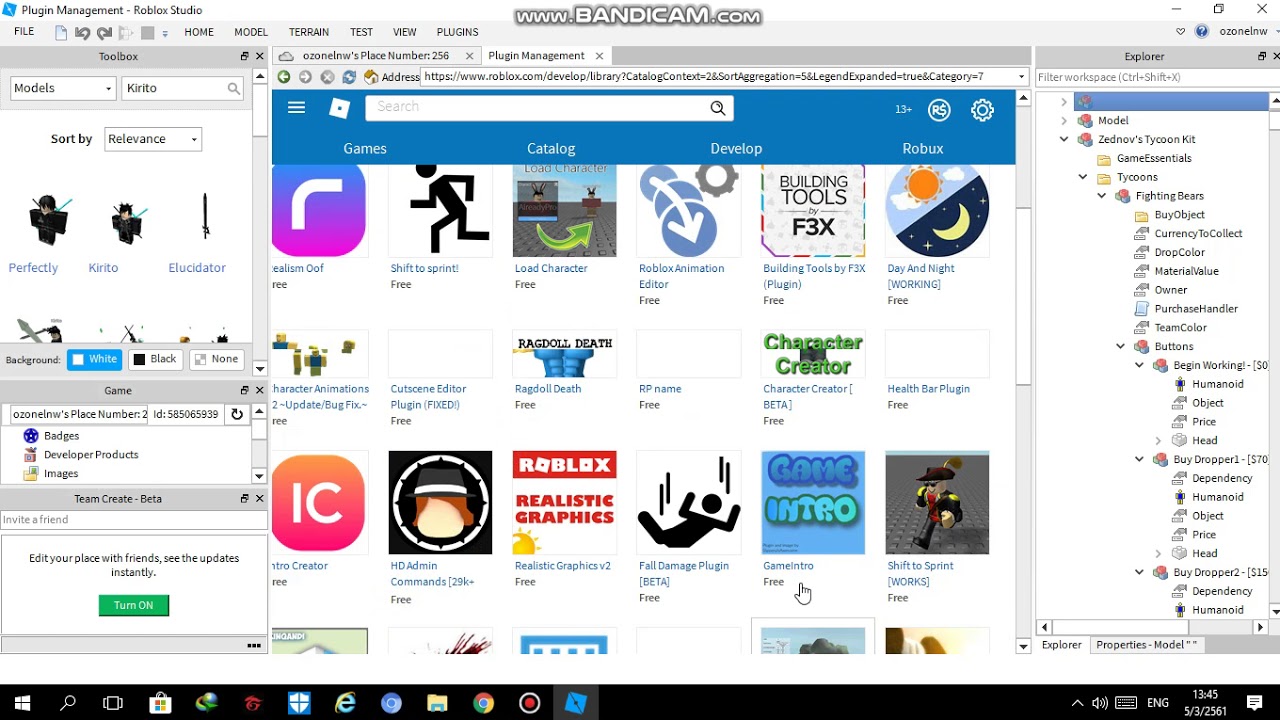Click the browser Home icon
Image resolution: width=1280 pixels, height=720 pixels.
point(371,77)
